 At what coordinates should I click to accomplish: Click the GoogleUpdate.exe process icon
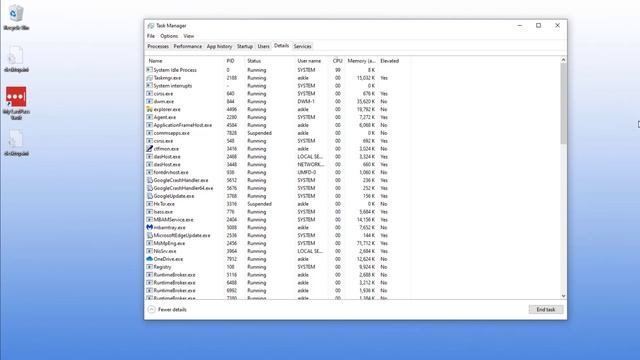[x=149, y=196]
